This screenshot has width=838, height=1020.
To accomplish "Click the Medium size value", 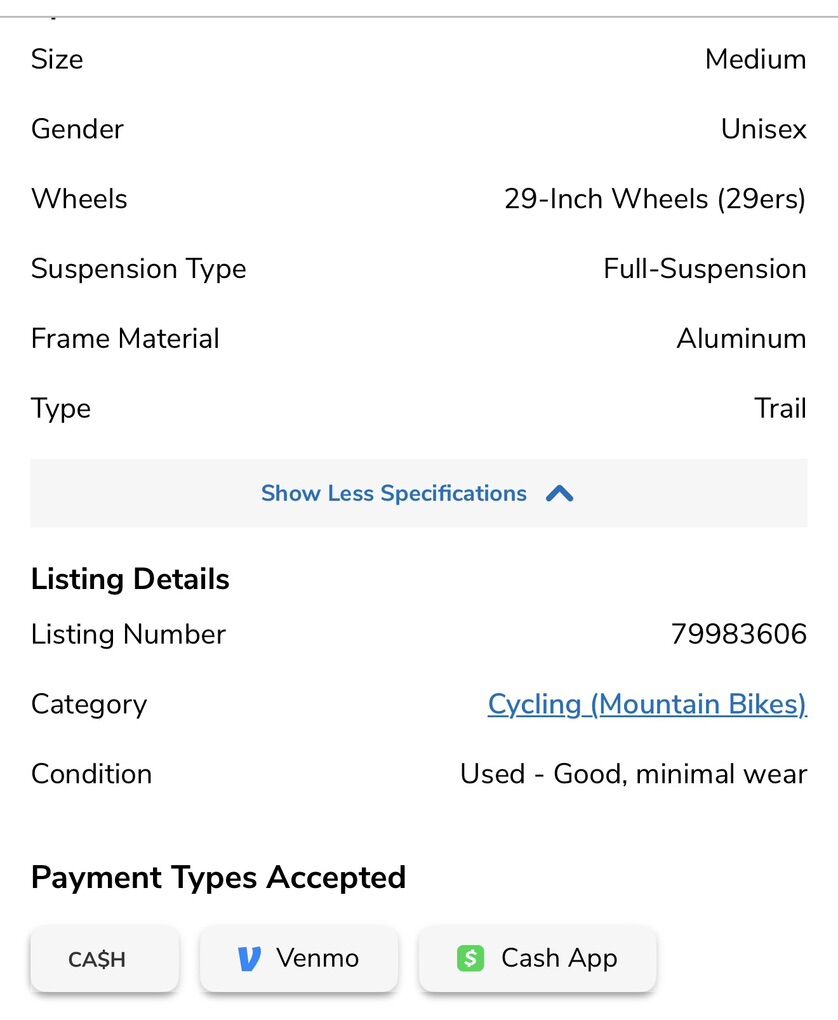I will 755,59.
